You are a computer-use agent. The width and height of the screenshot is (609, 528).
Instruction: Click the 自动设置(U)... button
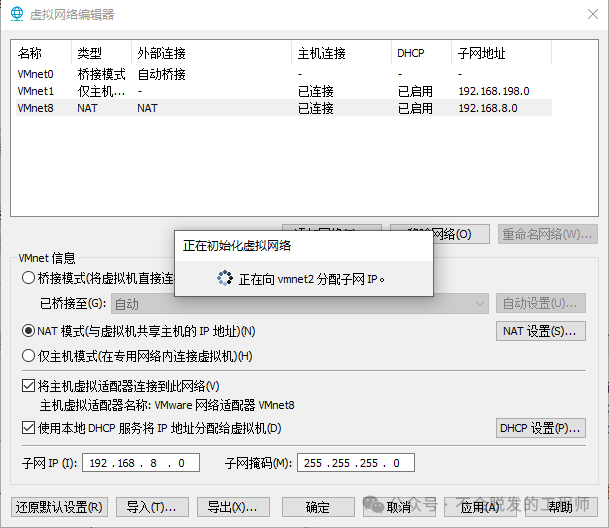pos(541,303)
